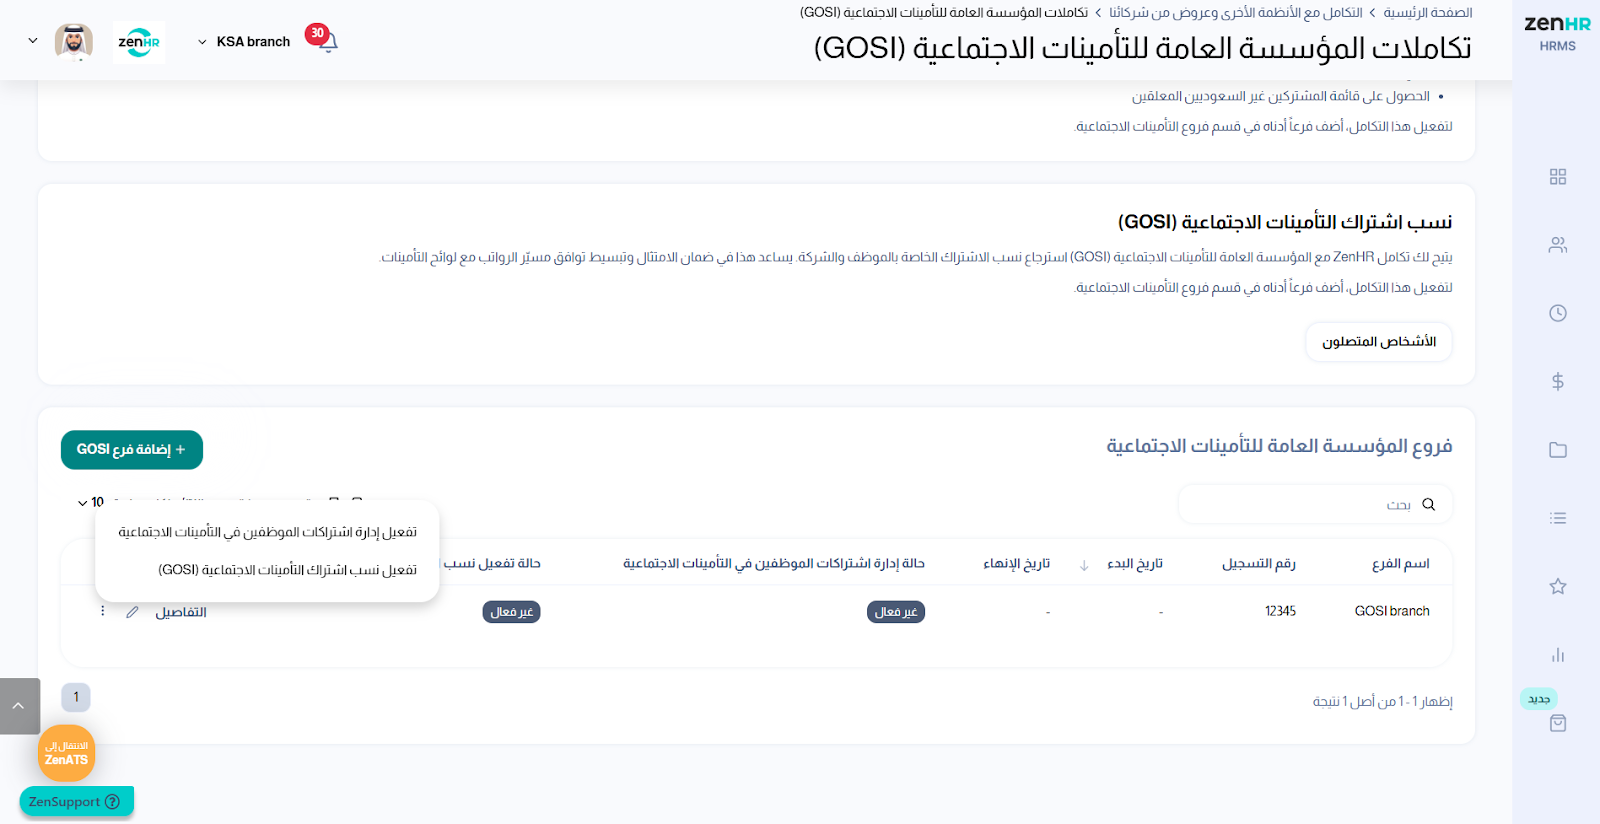
Task: Click the الأشخاص المتصلون button
Action: (x=1379, y=342)
